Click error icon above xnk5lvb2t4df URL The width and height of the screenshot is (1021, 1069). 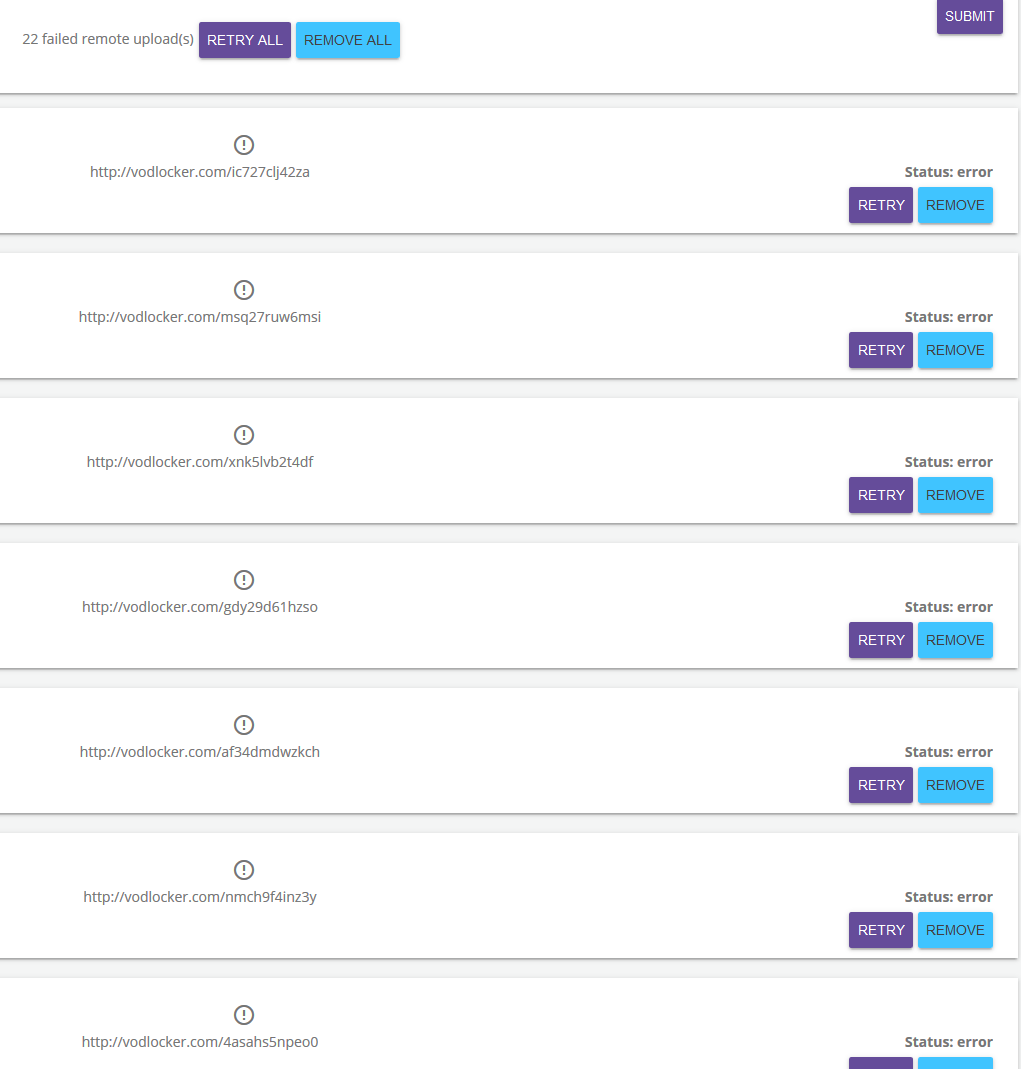(x=243, y=435)
